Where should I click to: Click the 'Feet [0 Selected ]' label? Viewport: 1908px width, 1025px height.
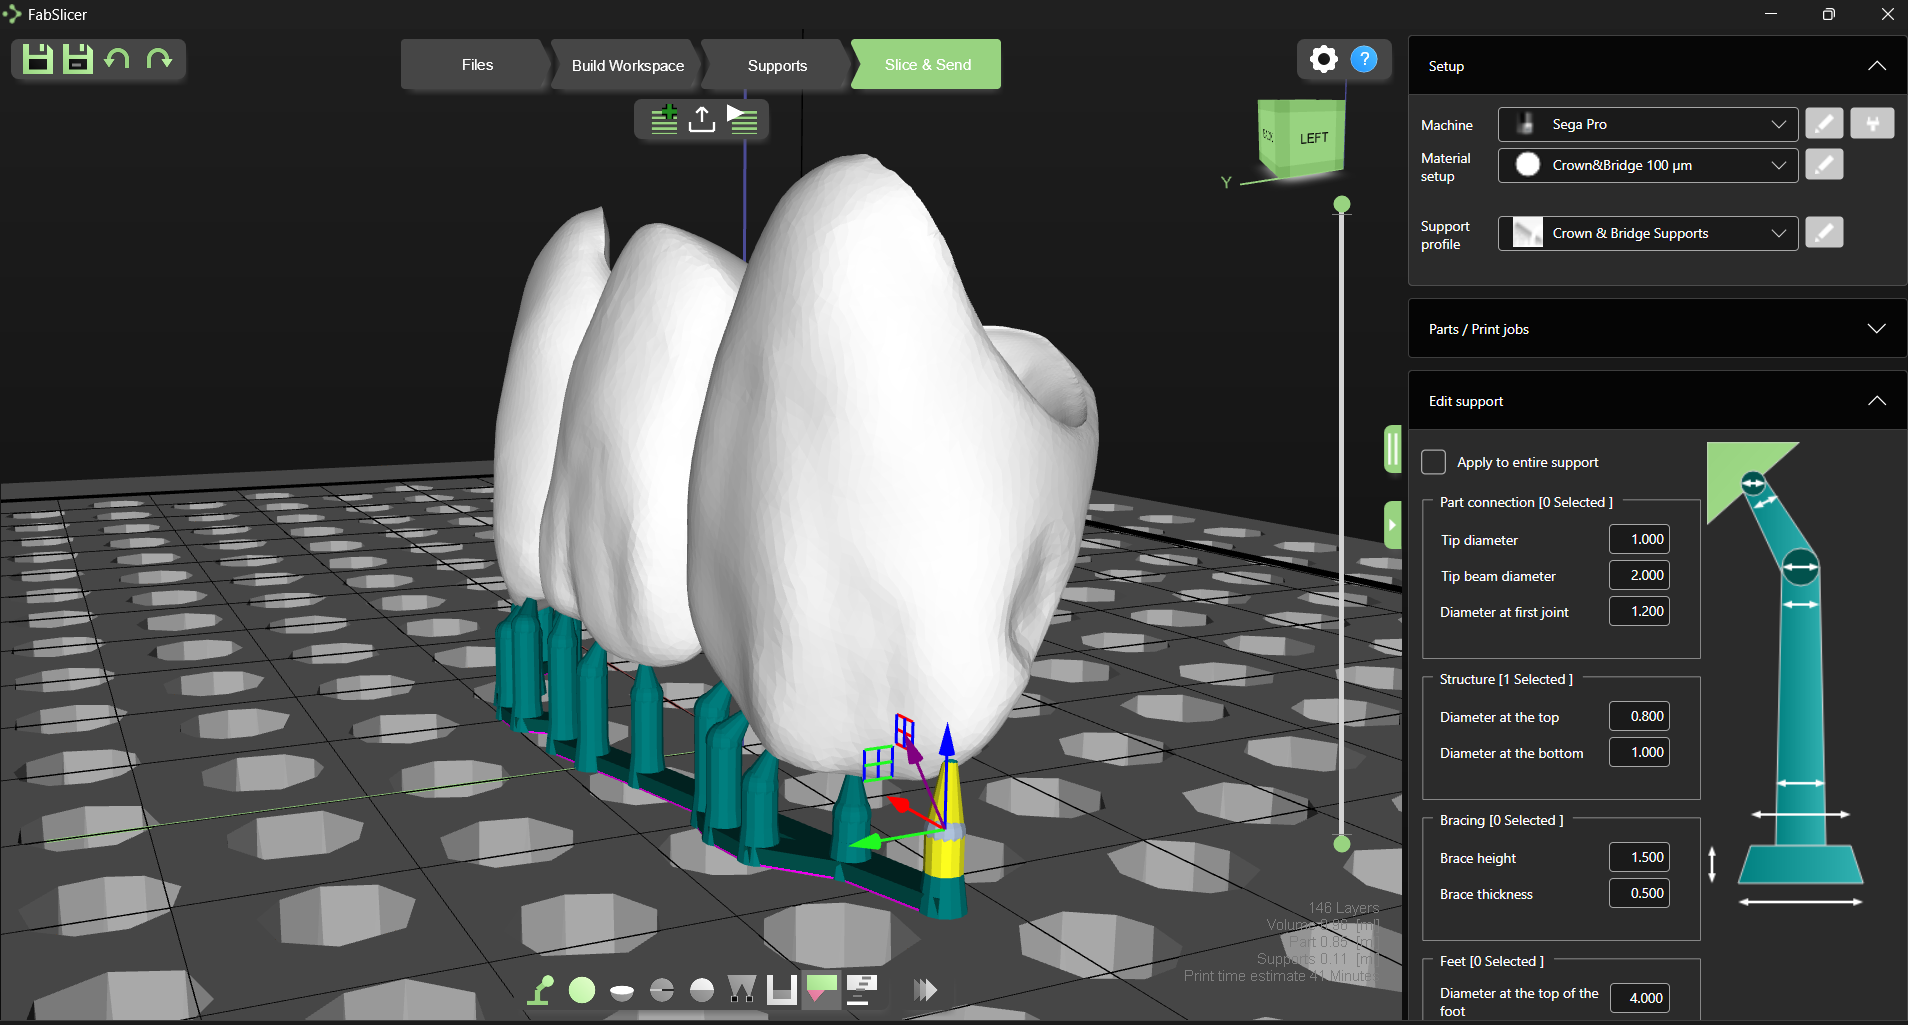(x=1491, y=961)
